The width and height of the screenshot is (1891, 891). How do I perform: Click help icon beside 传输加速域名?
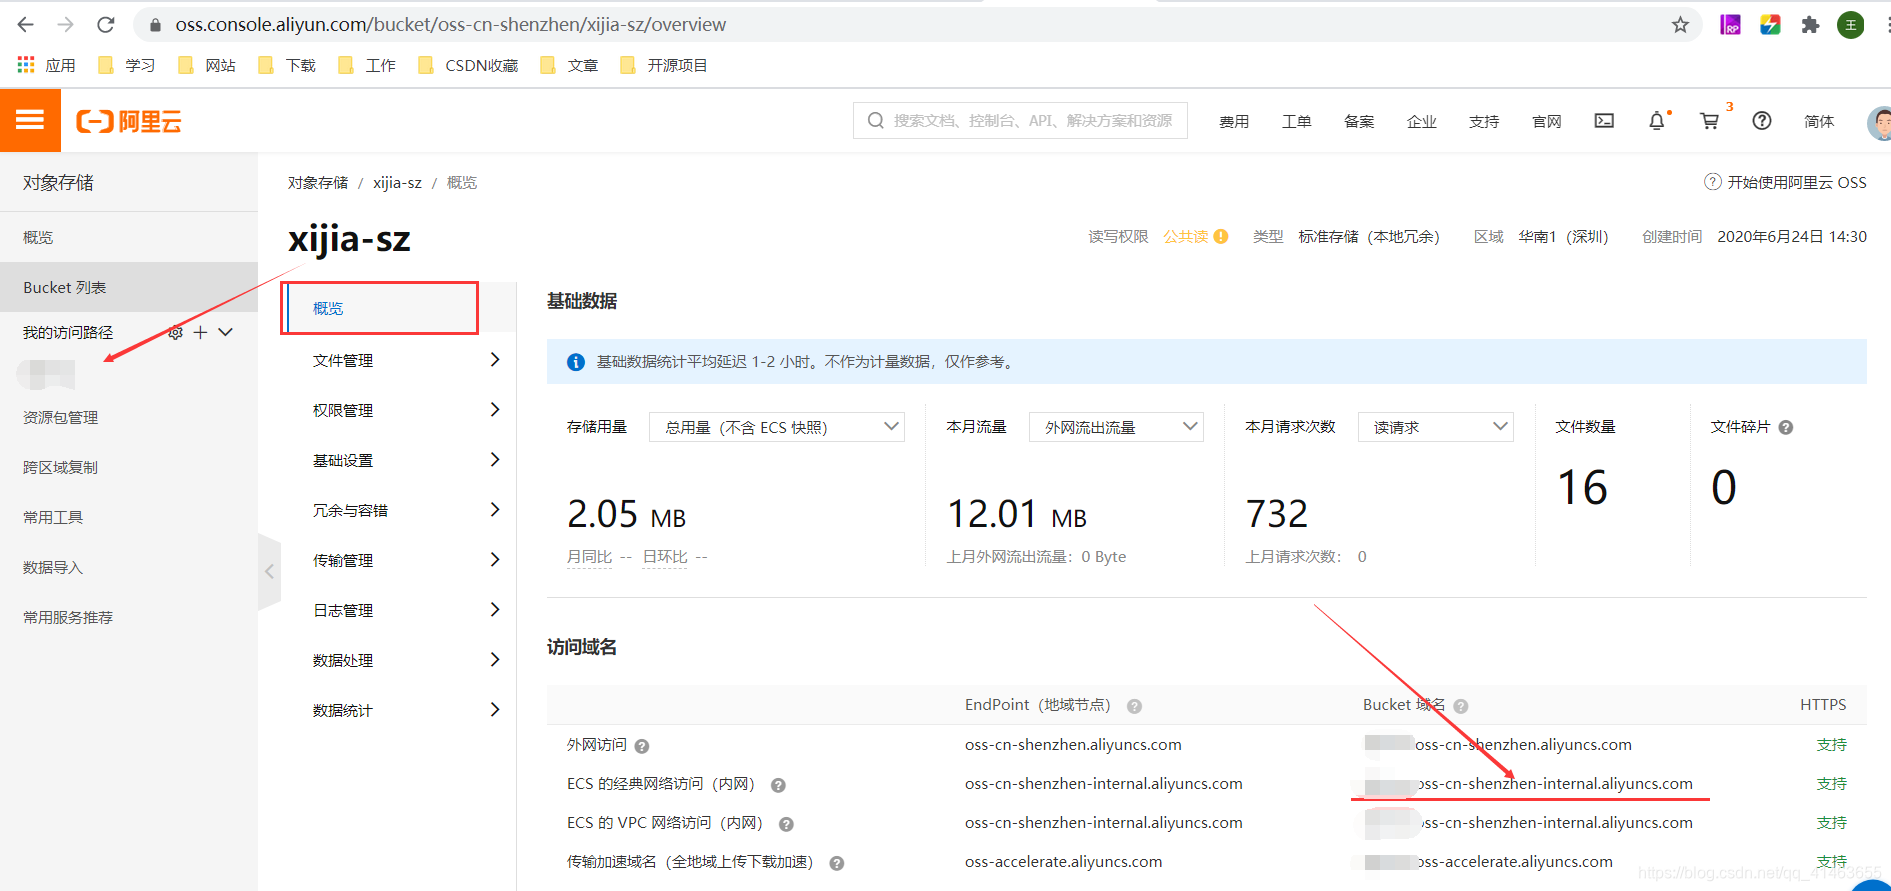837,863
